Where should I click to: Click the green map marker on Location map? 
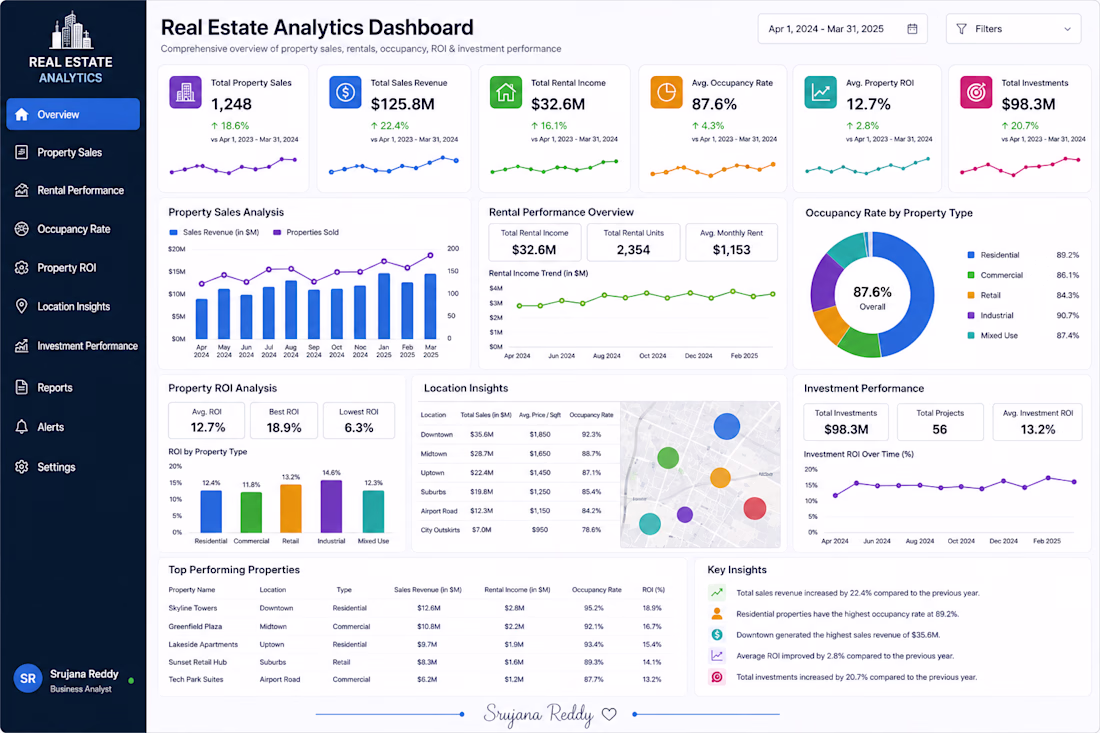coord(668,458)
